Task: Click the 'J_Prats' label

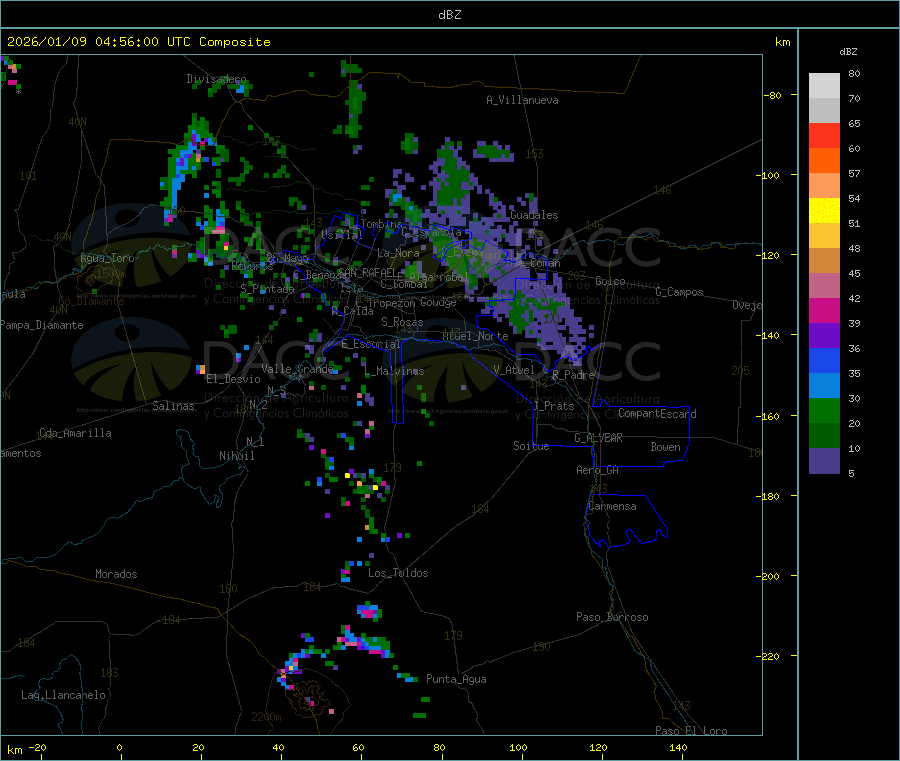Action: pyautogui.click(x=554, y=406)
